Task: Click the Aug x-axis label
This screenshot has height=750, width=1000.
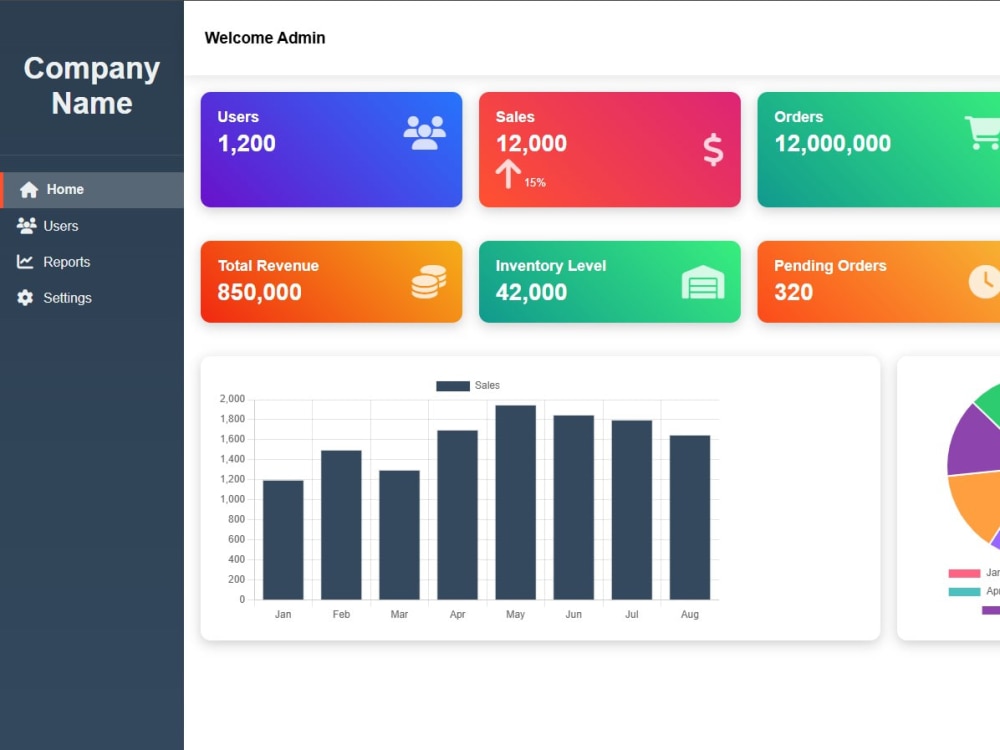Action: (689, 614)
